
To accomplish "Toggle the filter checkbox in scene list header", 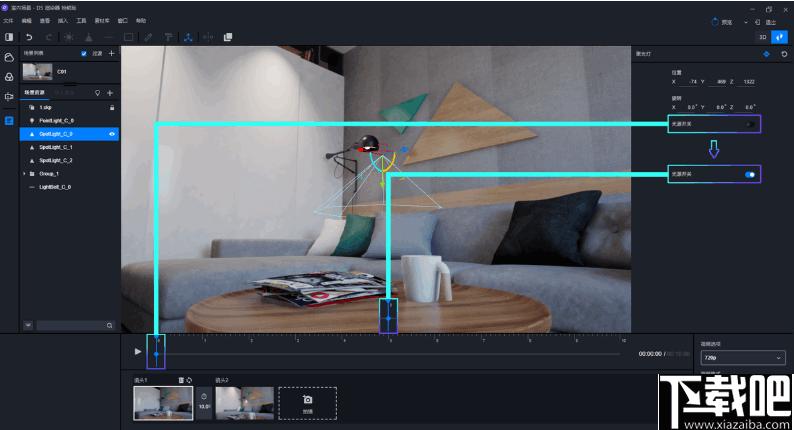I will click(84, 53).
